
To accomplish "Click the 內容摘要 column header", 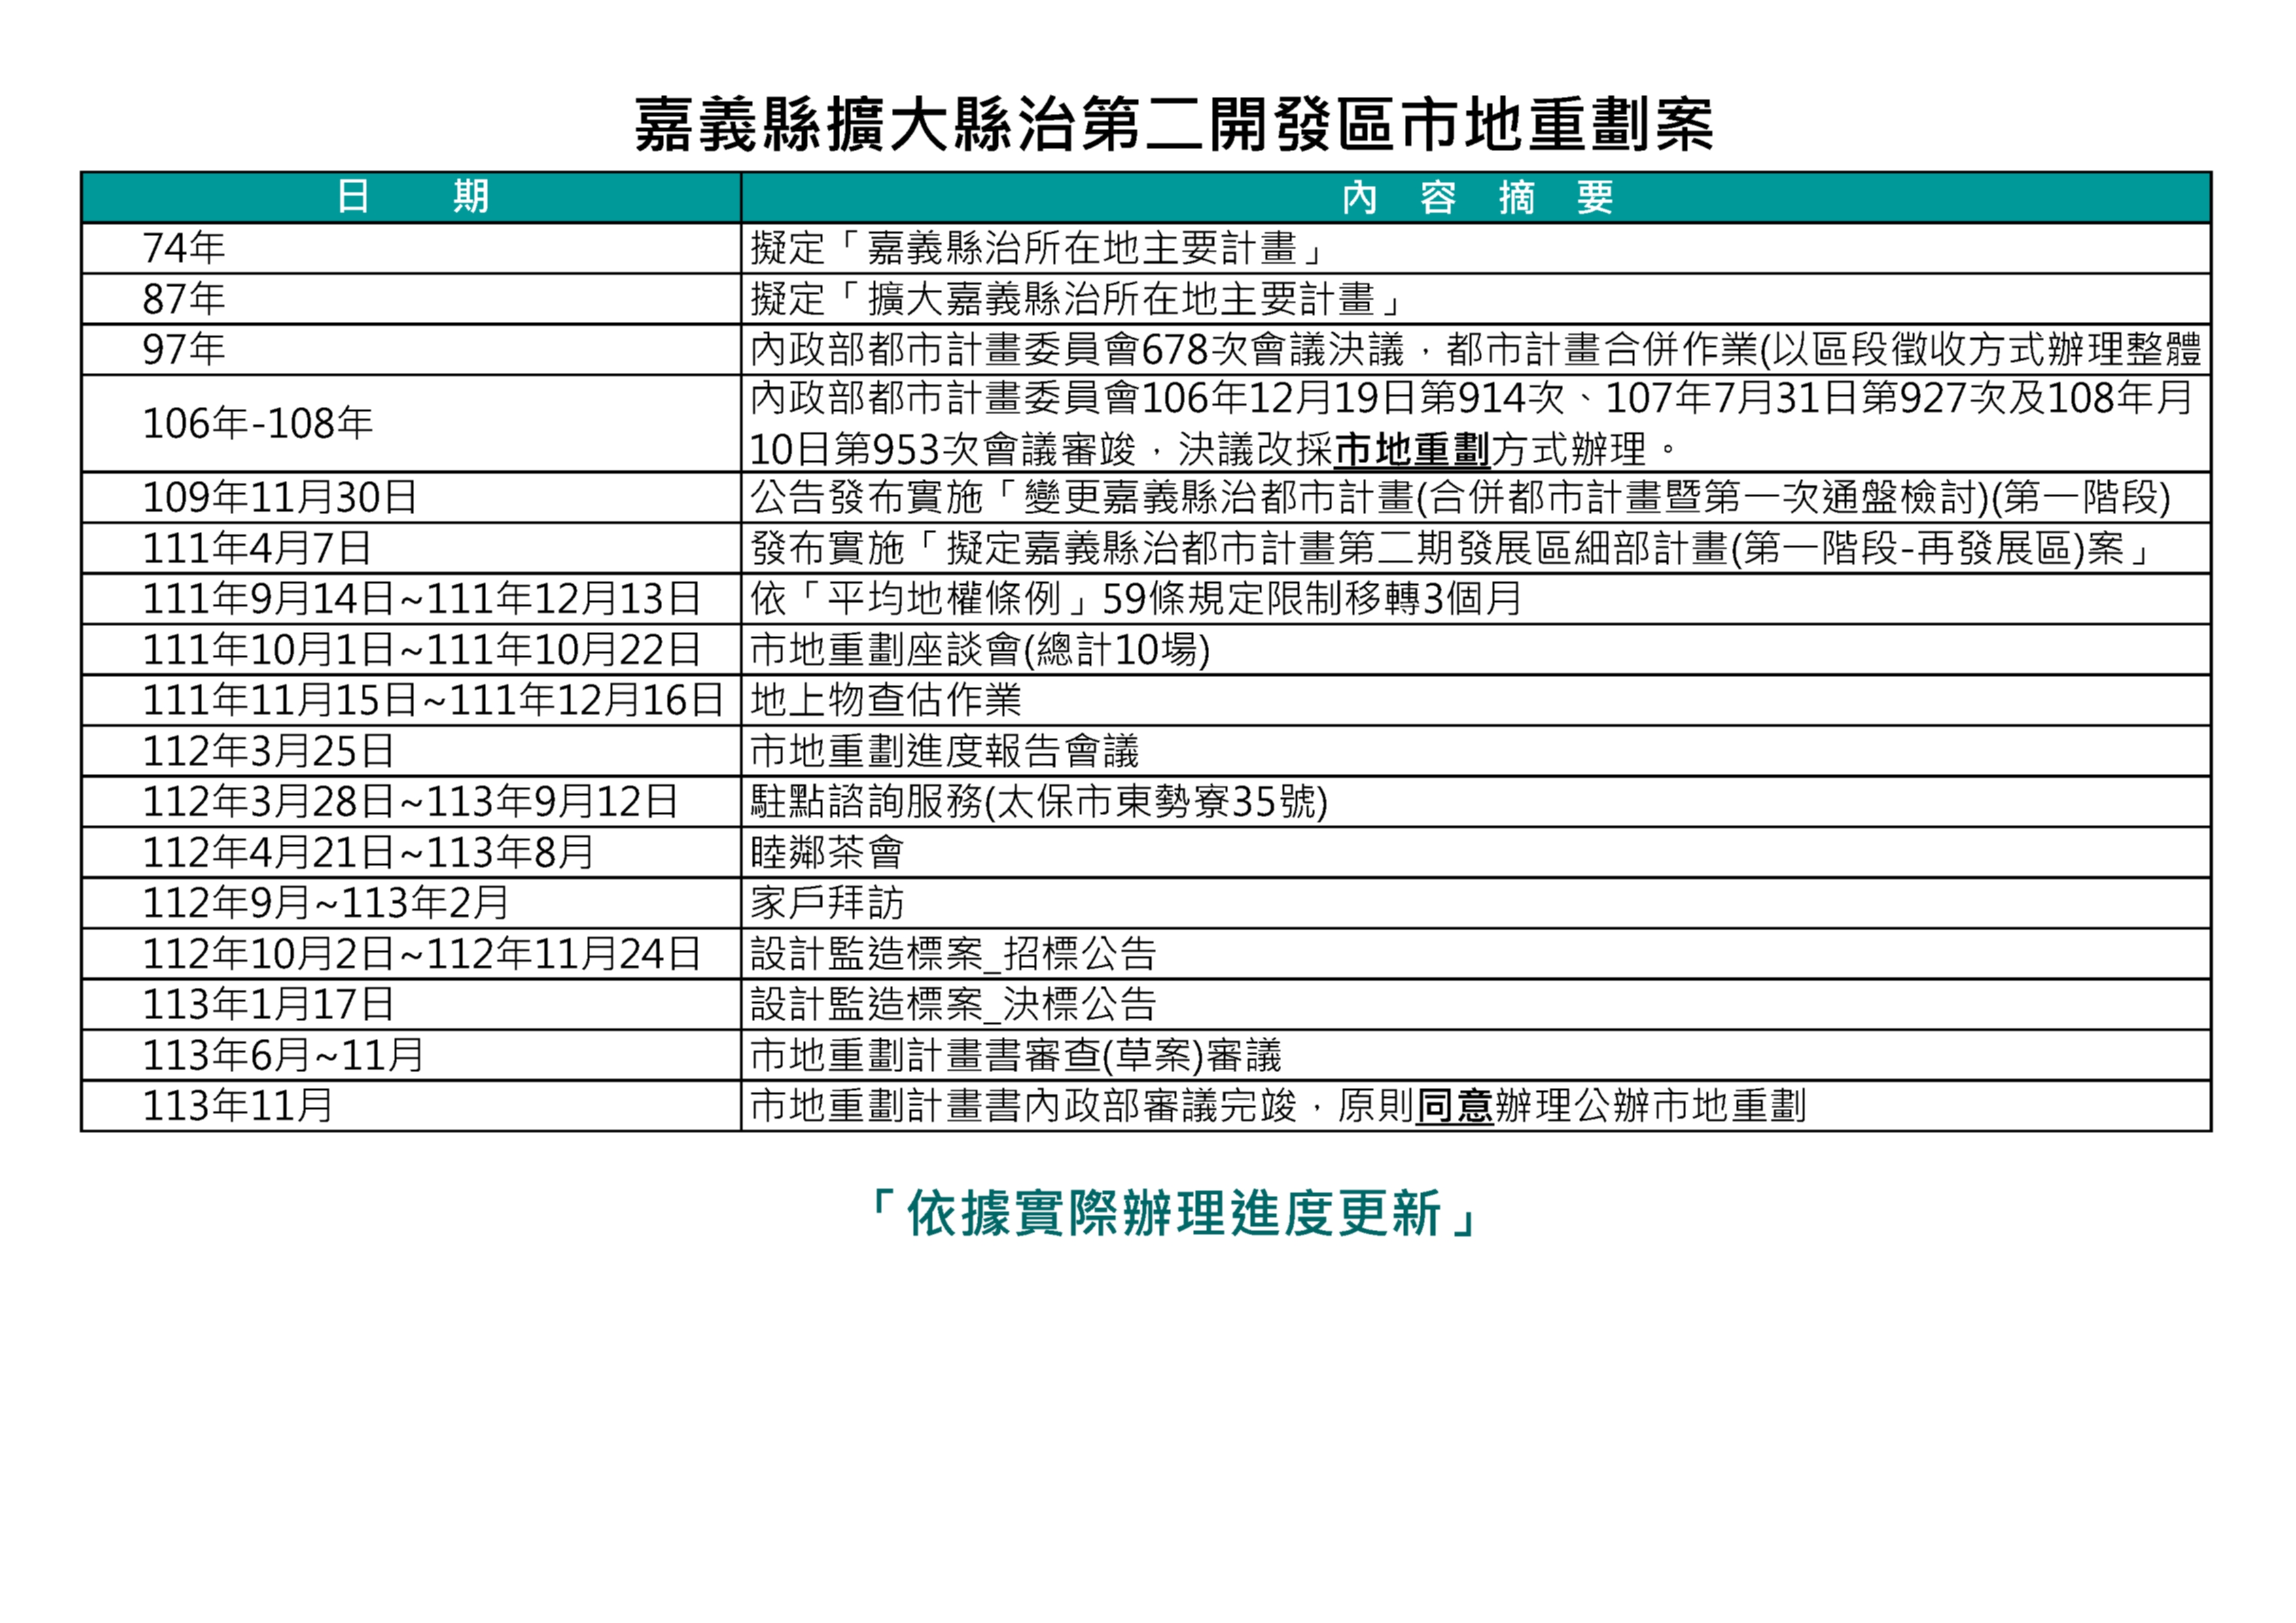I will 1476,197.
